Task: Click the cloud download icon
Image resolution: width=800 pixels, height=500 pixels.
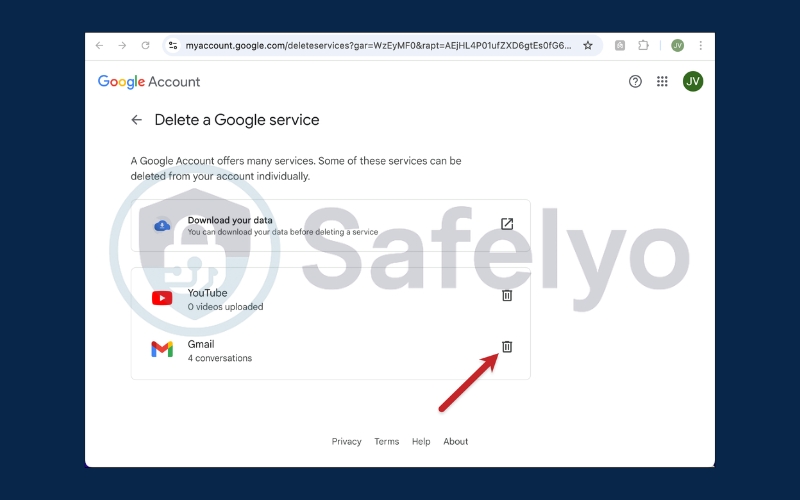Action: tap(162, 226)
